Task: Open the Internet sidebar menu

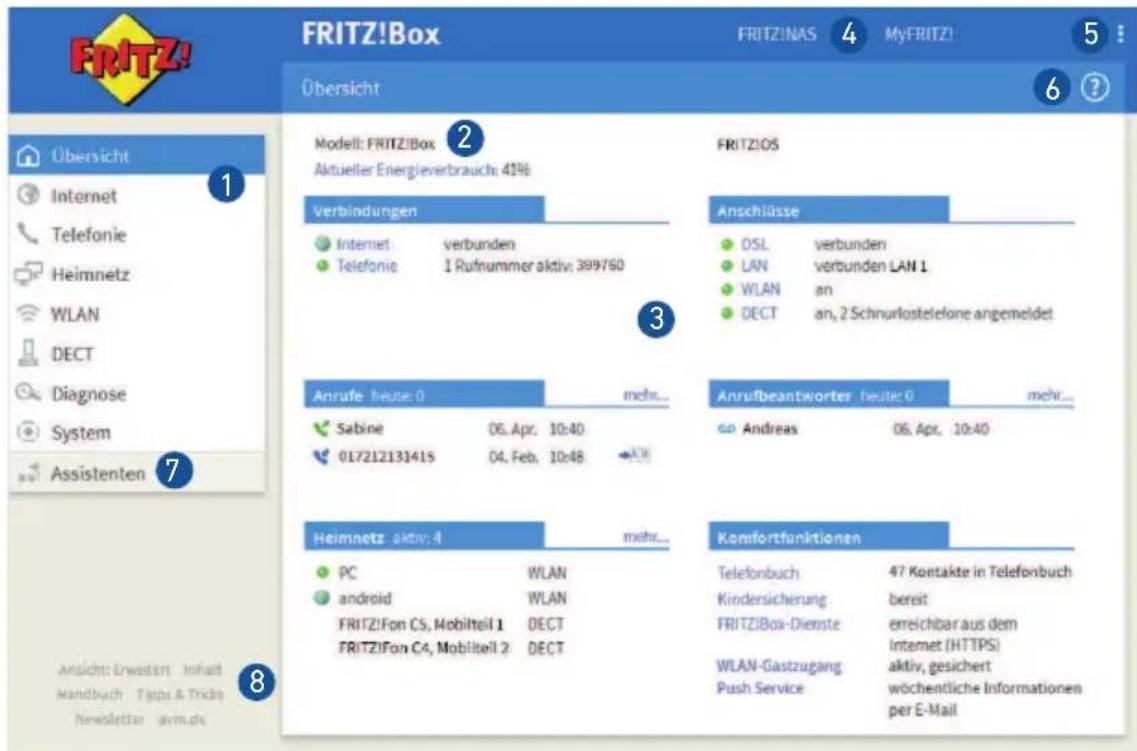Action: (136, 195)
